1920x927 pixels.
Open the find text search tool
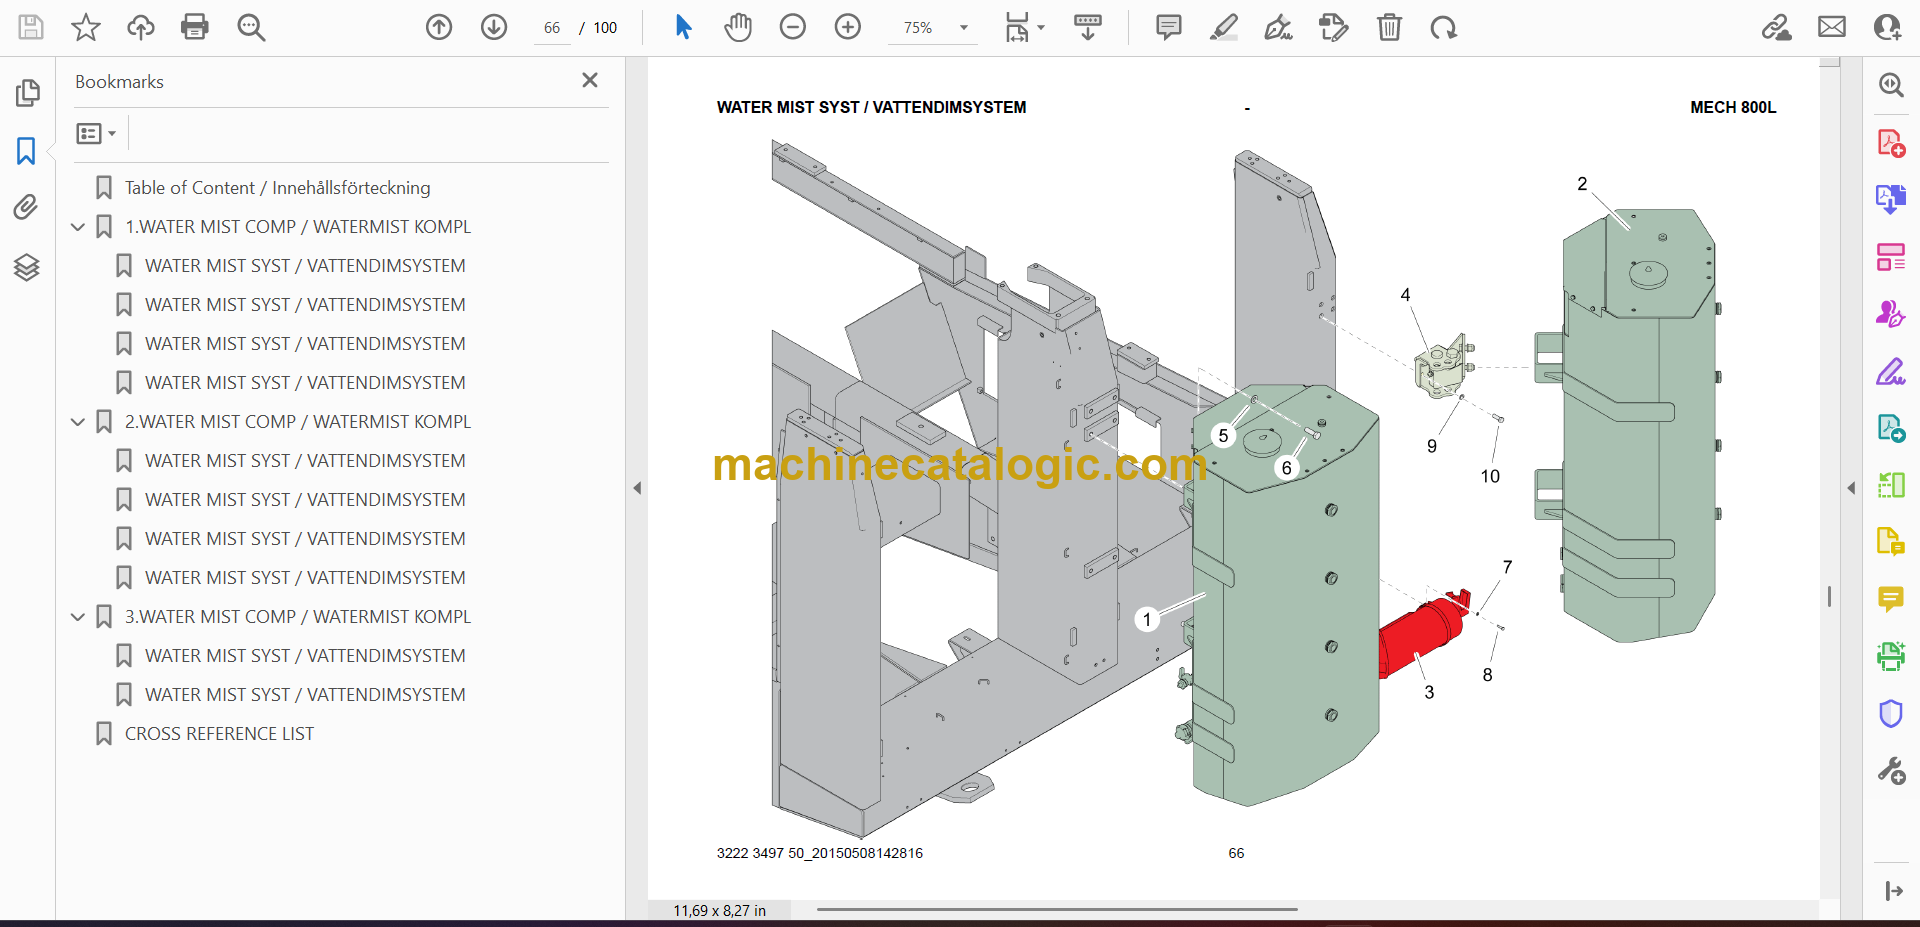click(x=251, y=27)
